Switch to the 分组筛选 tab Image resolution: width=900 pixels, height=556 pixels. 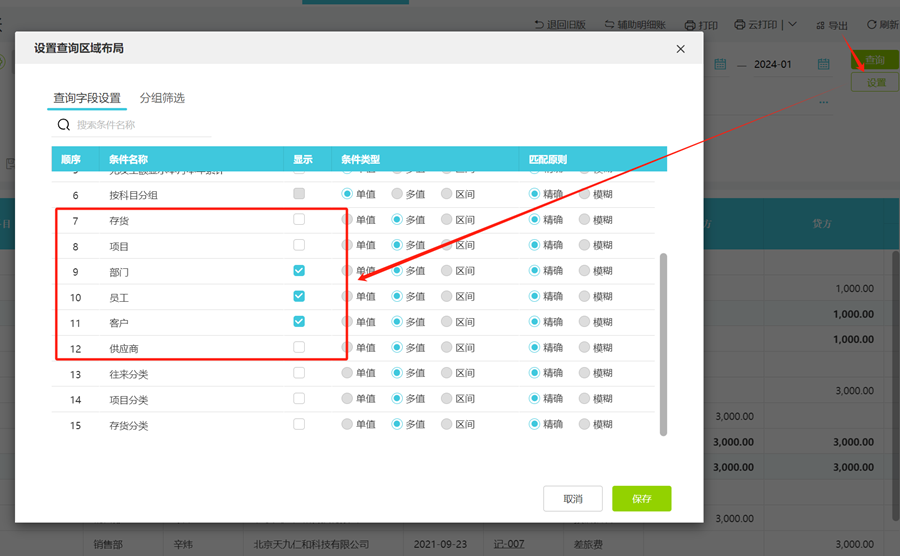coord(162,98)
